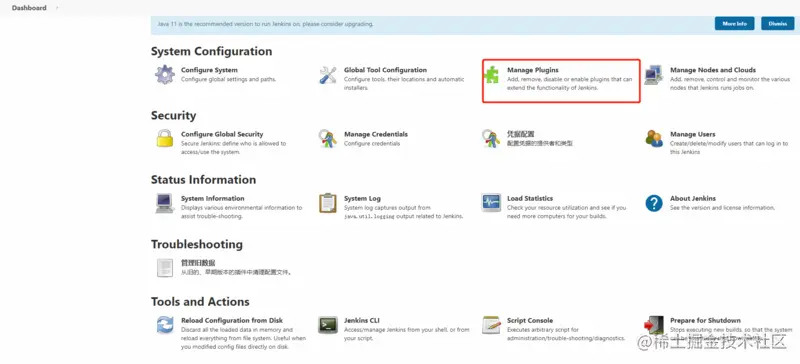Open the Manage Credentials link
The height and width of the screenshot is (364, 800).
tap(376, 134)
